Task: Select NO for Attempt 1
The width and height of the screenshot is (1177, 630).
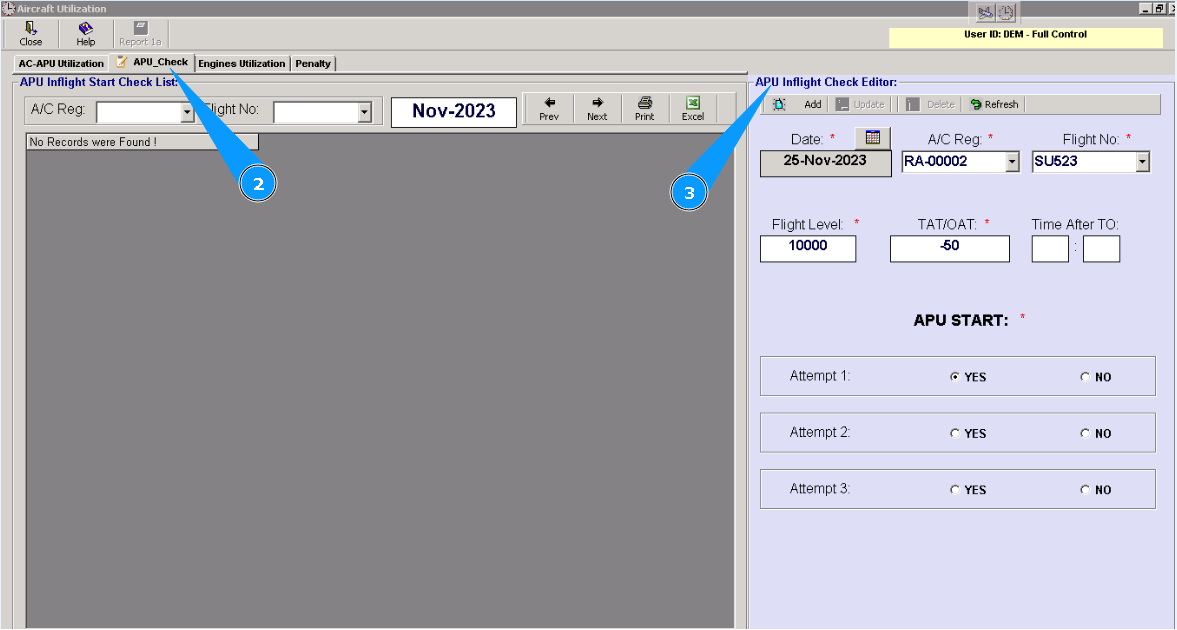Action: tap(1085, 377)
